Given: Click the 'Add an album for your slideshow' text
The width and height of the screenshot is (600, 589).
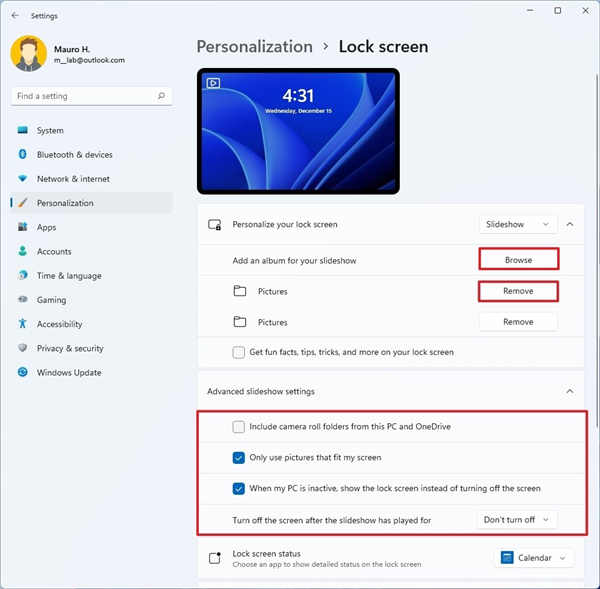Looking at the screenshot, I should (x=294, y=260).
